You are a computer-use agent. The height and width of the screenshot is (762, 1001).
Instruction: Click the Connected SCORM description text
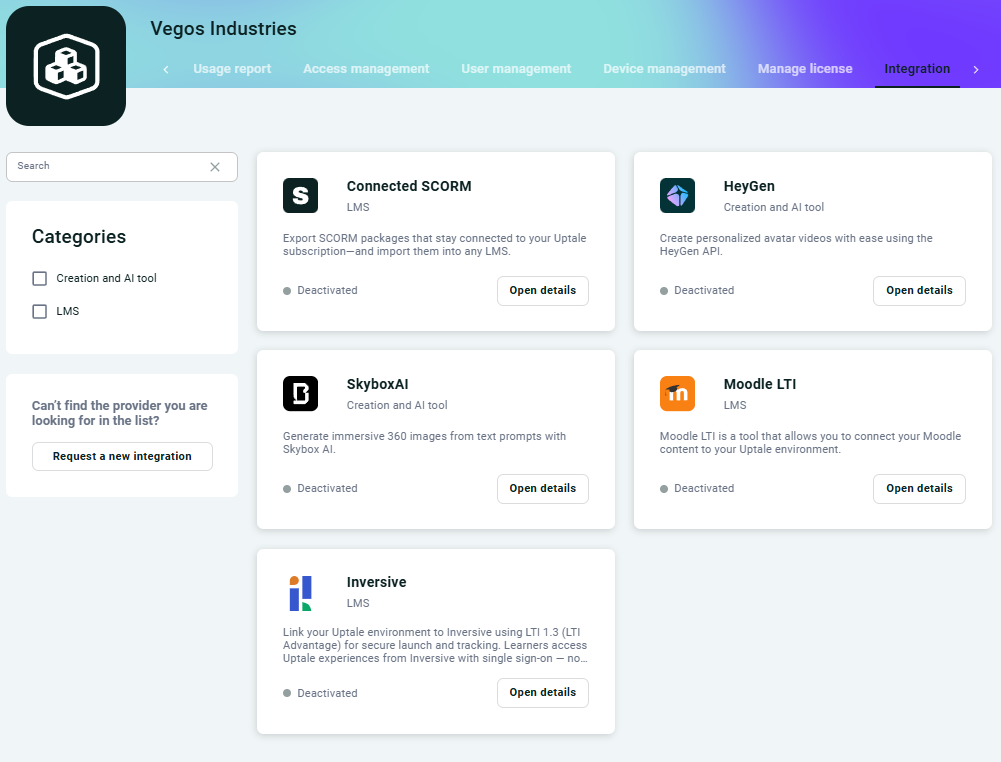(x=434, y=244)
